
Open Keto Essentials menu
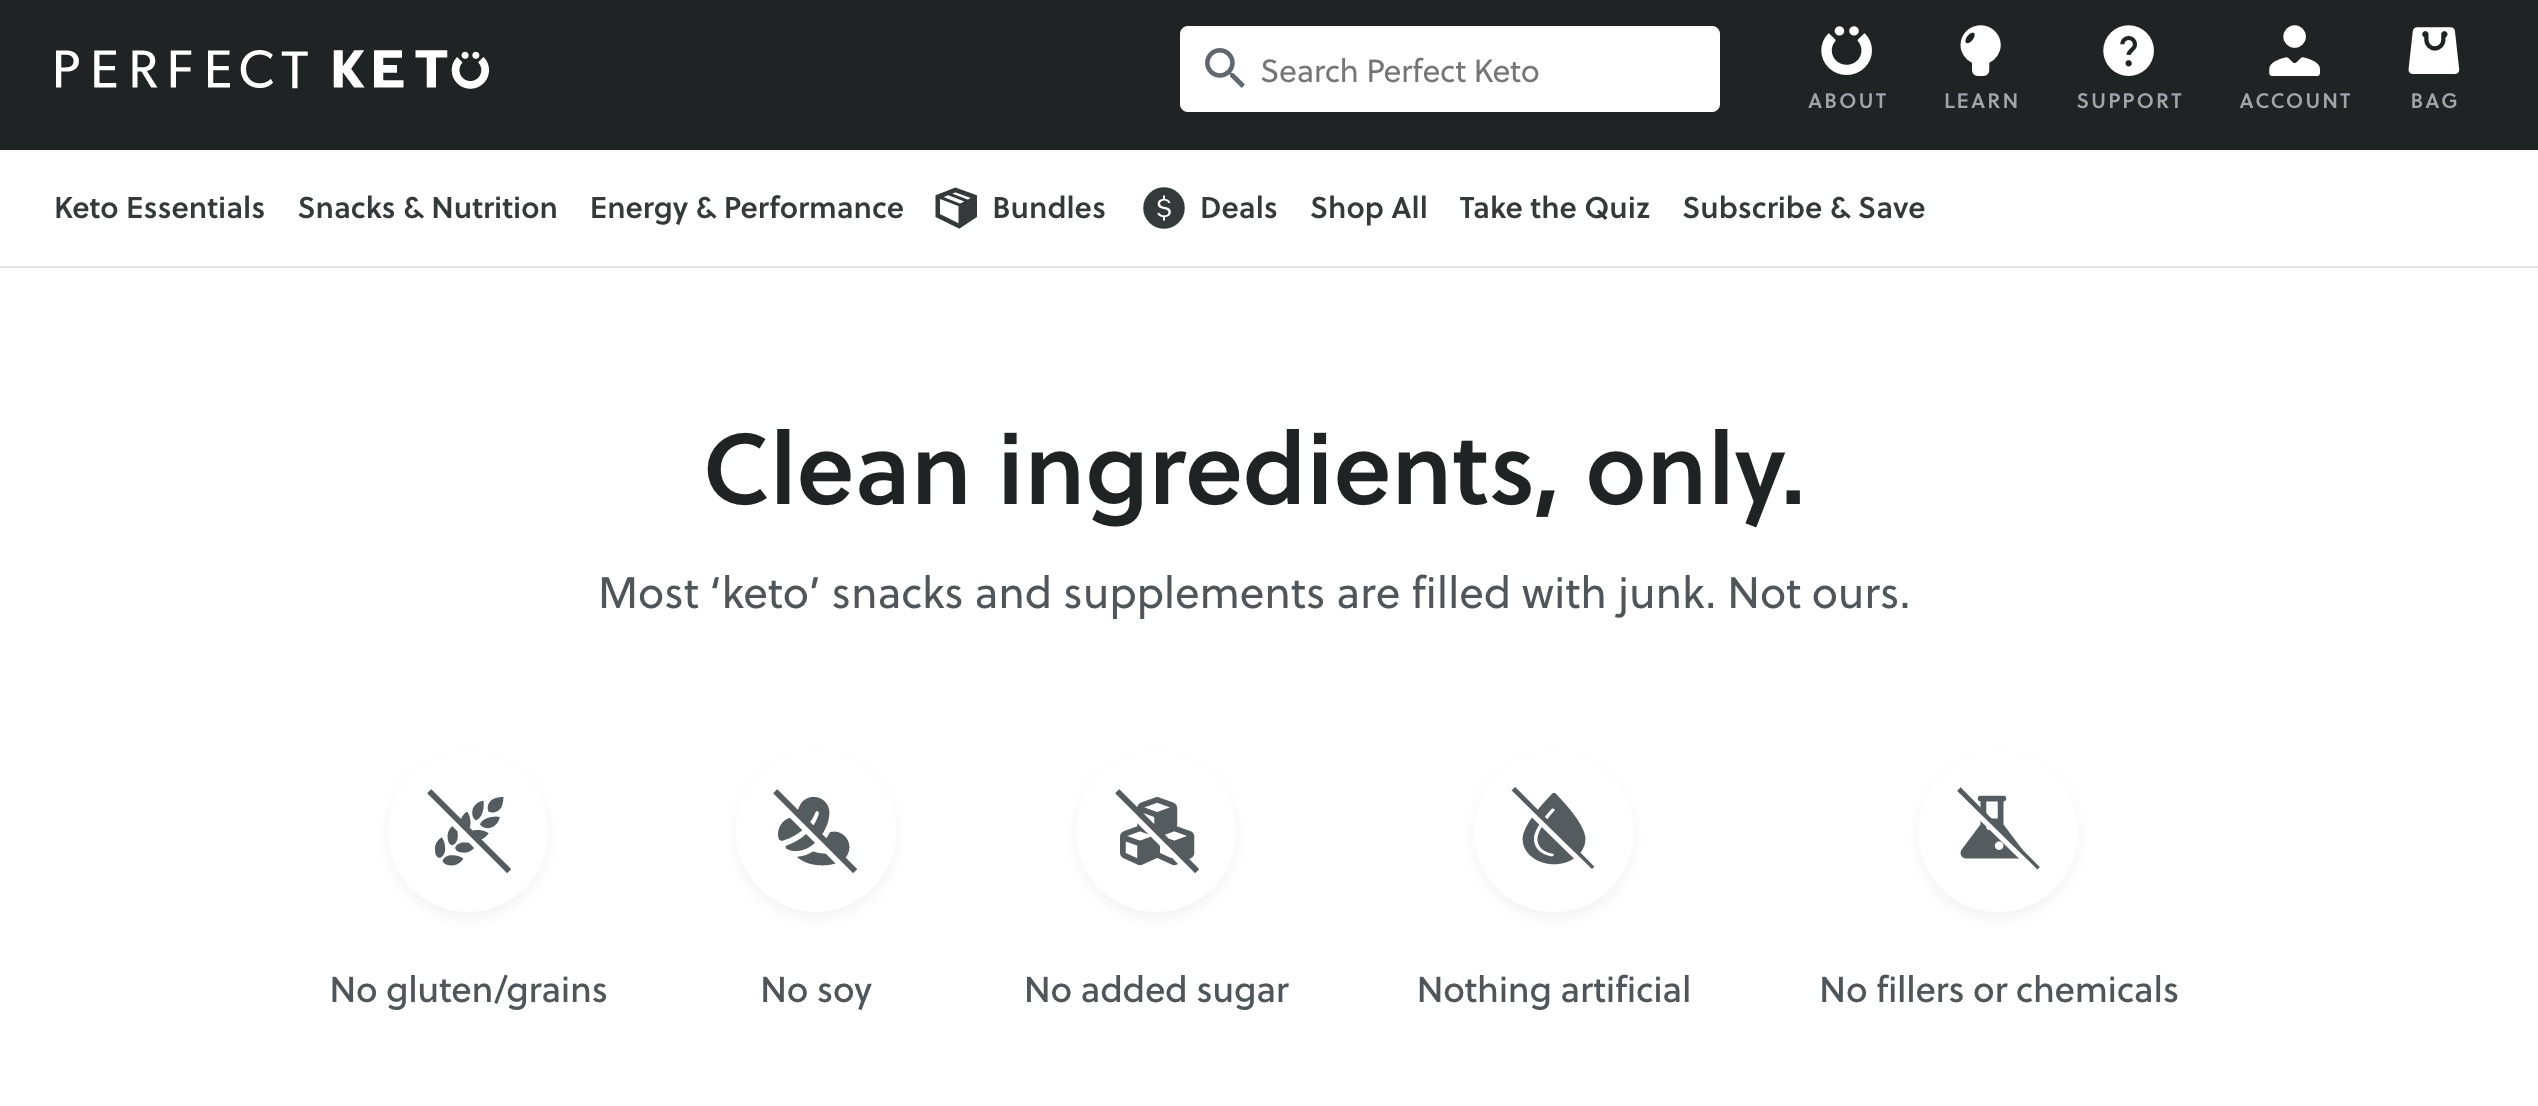(160, 208)
